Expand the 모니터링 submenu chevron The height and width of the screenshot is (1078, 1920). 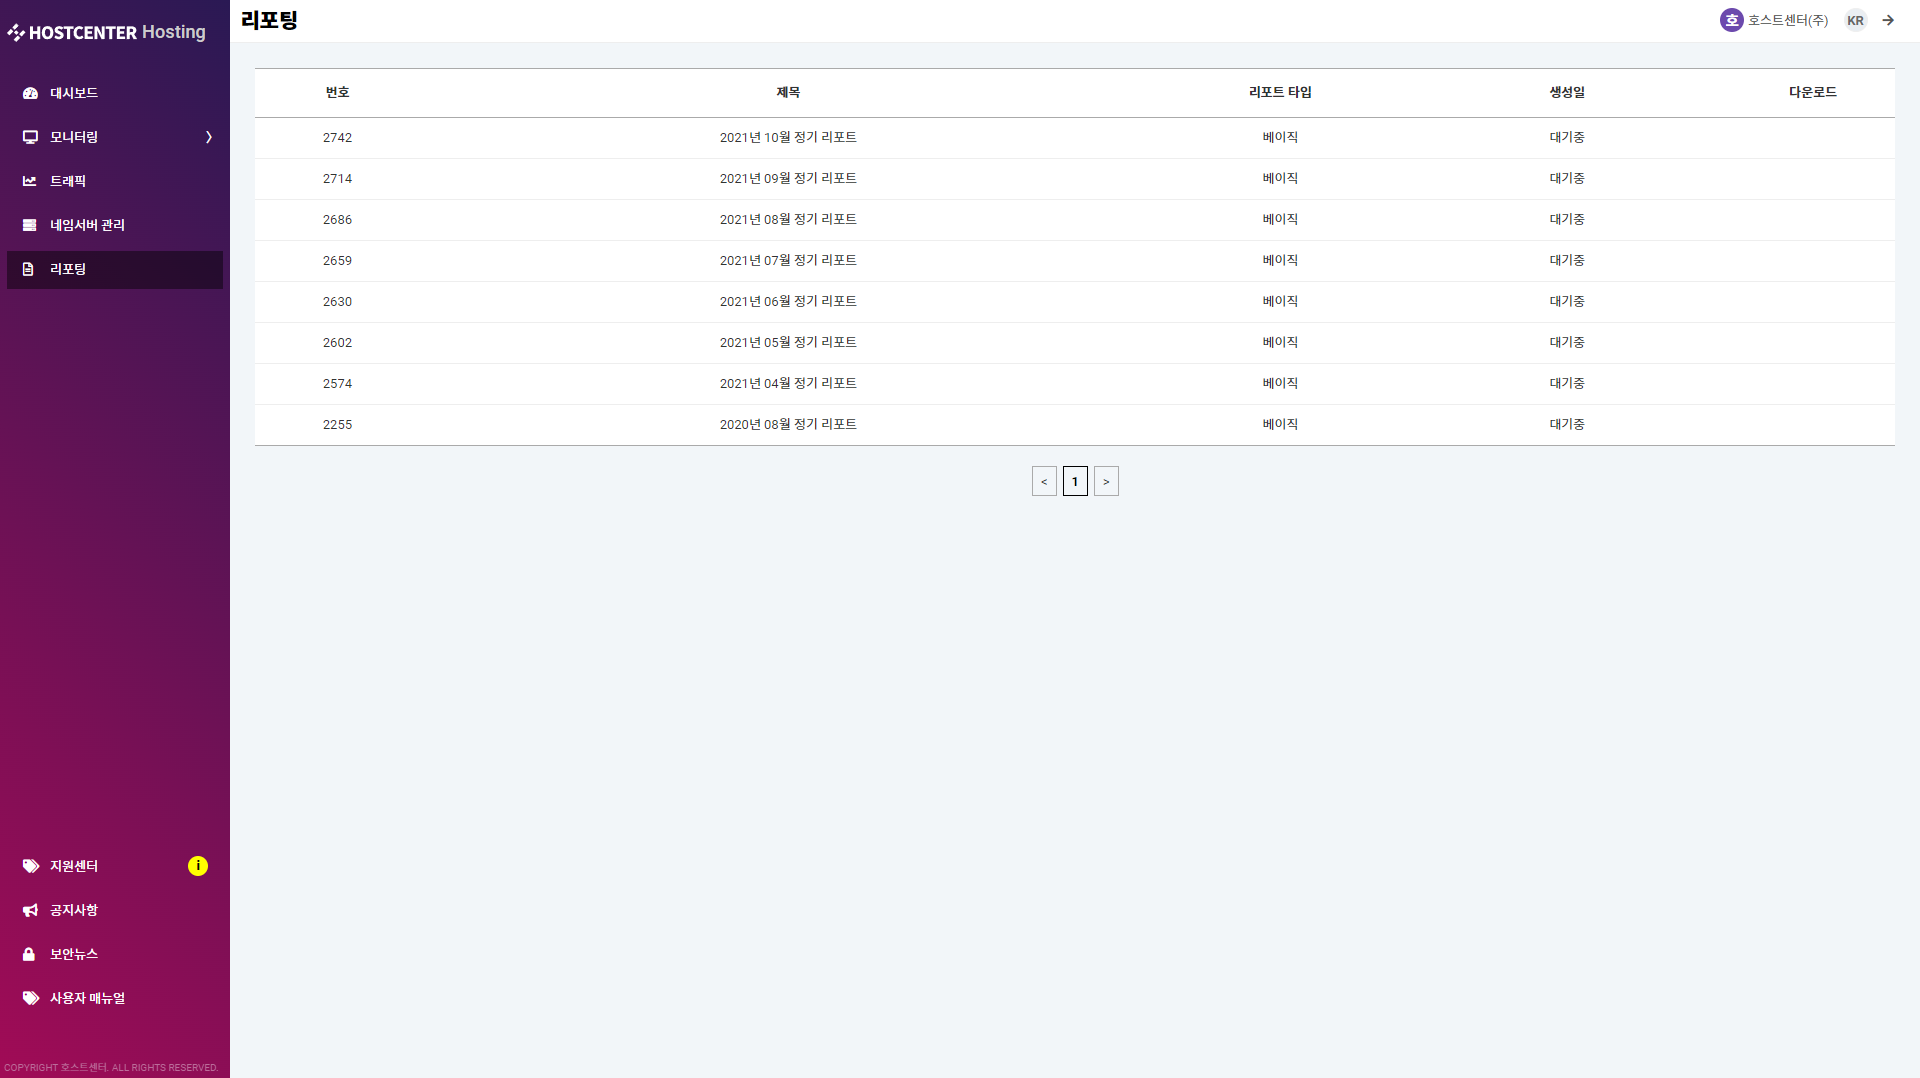point(209,137)
